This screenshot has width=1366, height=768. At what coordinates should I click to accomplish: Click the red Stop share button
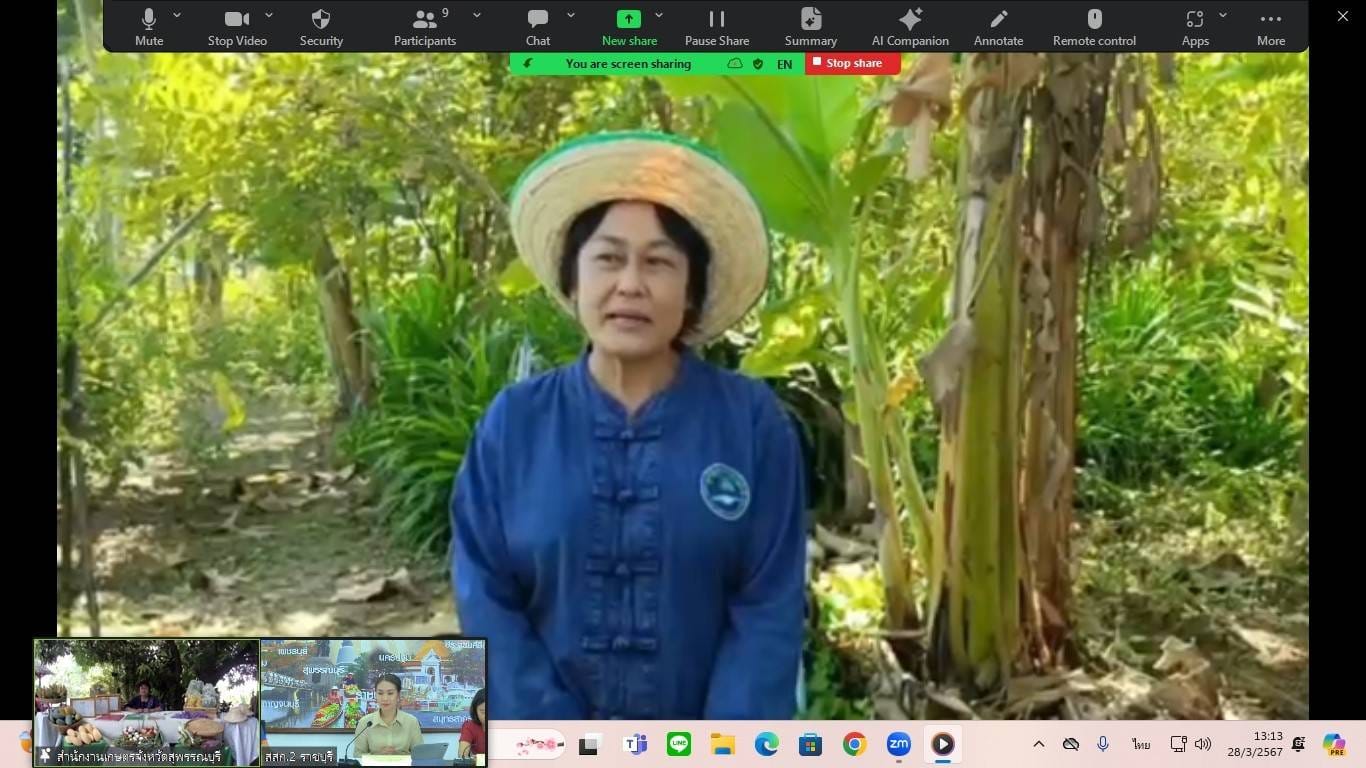853,63
